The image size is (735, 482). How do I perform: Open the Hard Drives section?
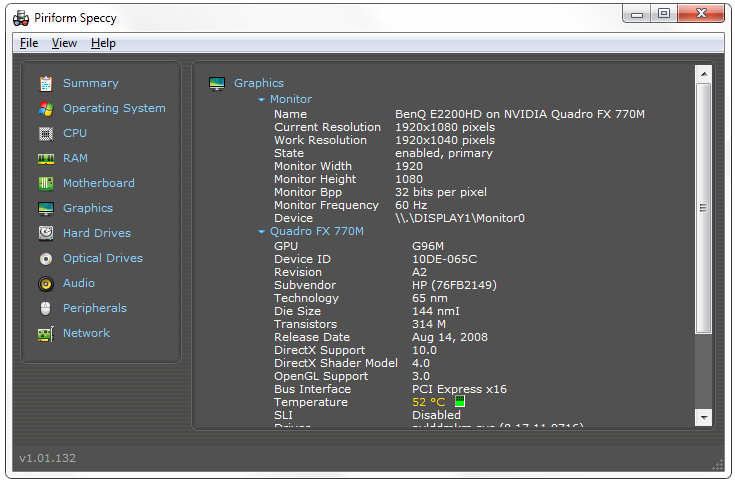tap(97, 233)
